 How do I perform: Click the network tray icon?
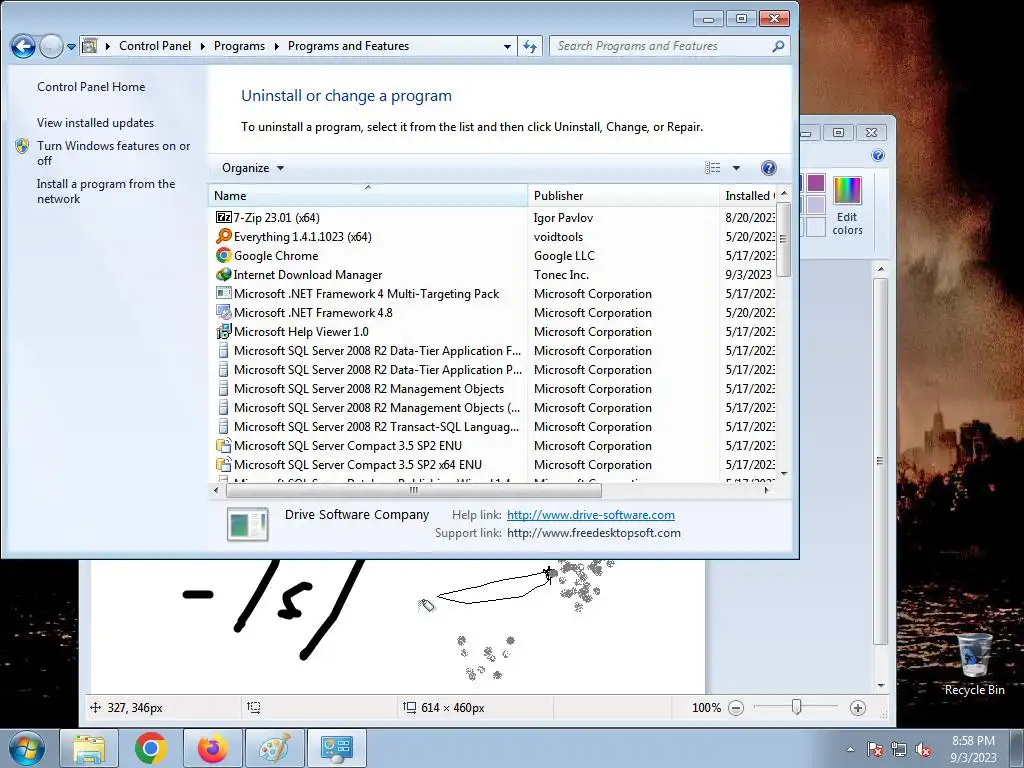pos(899,750)
